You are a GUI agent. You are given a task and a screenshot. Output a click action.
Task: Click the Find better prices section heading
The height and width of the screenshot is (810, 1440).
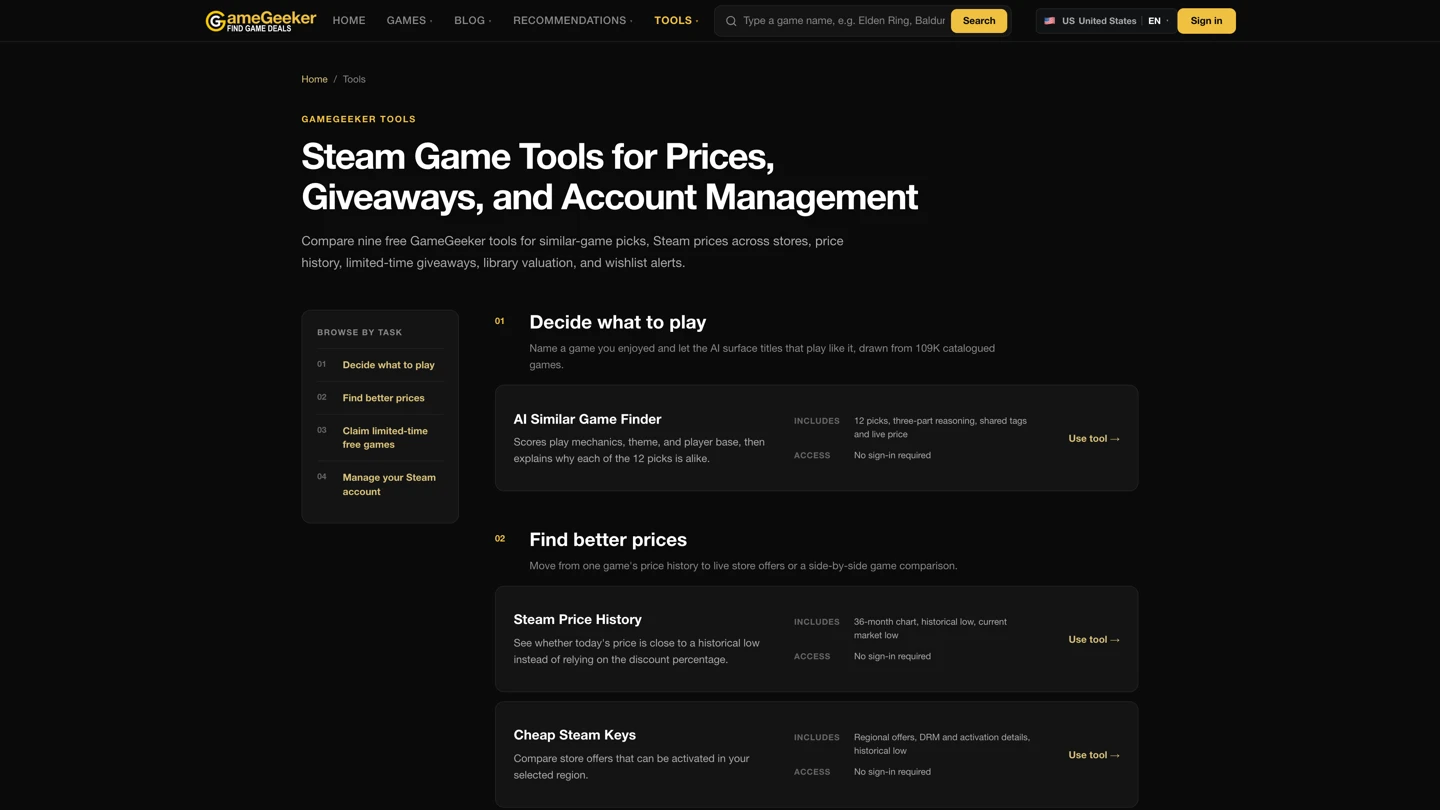click(608, 539)
